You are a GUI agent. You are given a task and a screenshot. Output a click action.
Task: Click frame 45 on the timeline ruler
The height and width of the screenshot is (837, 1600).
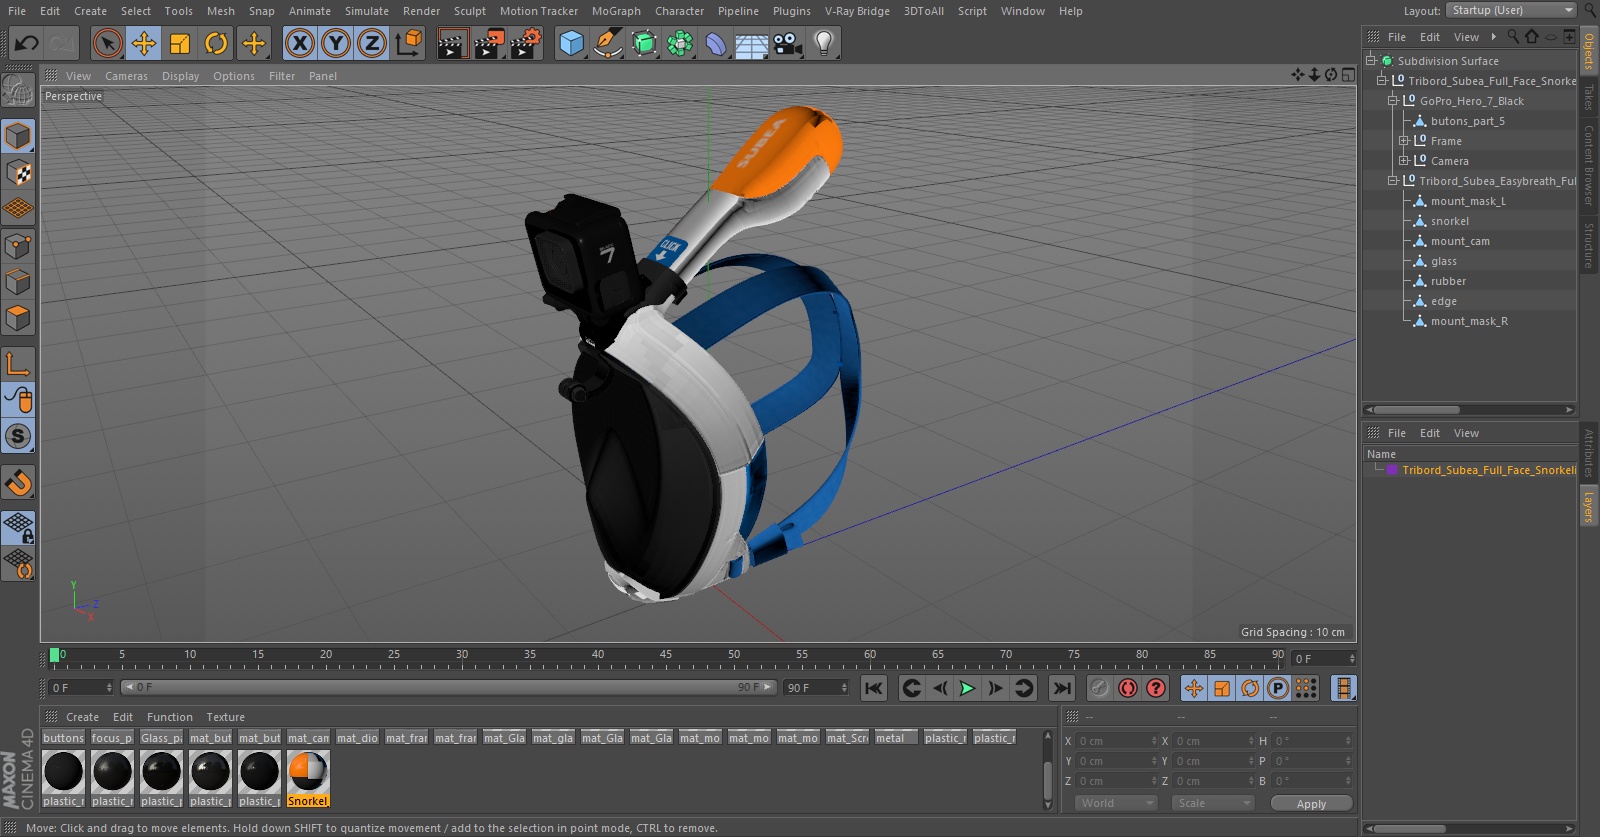tap(666, 656)
